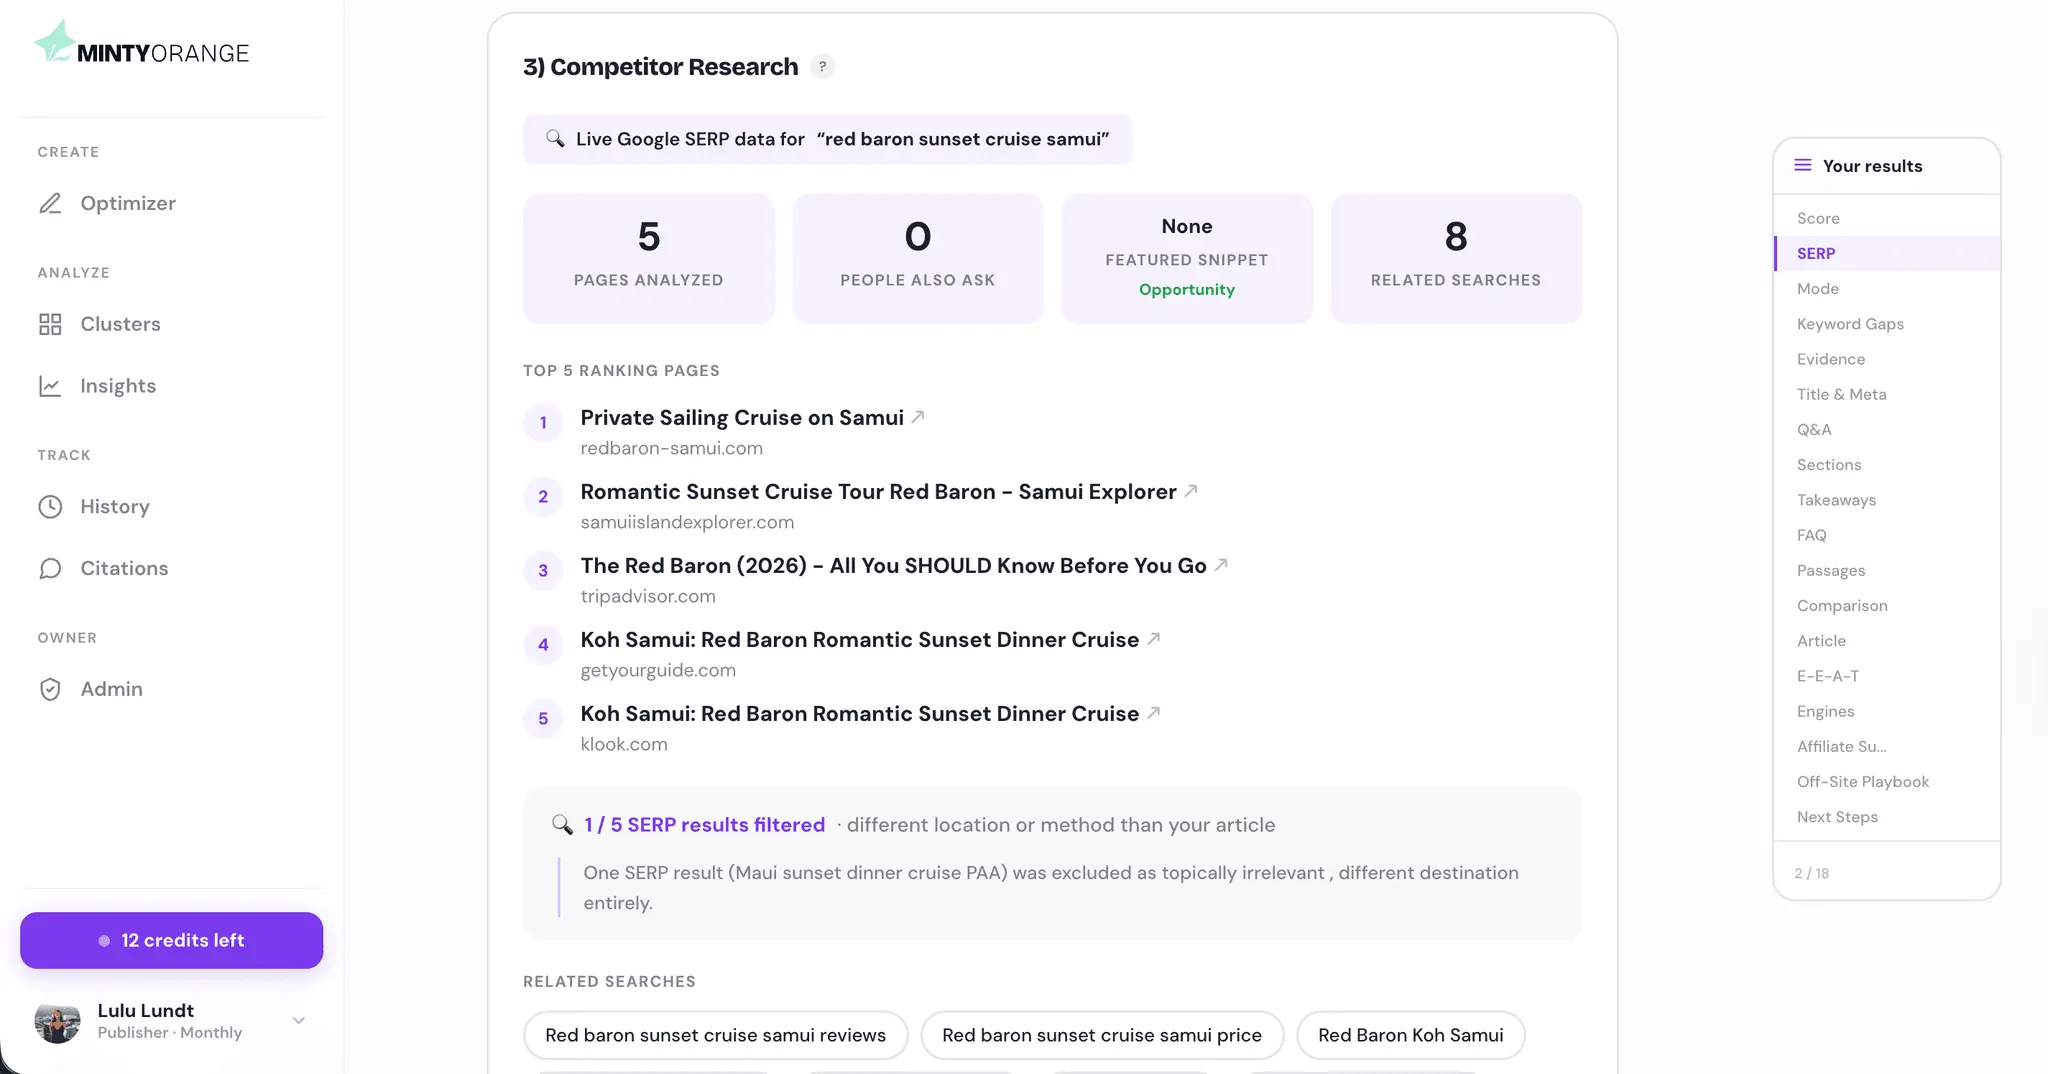Click the 0 People Also Ask card

[918, 258]
